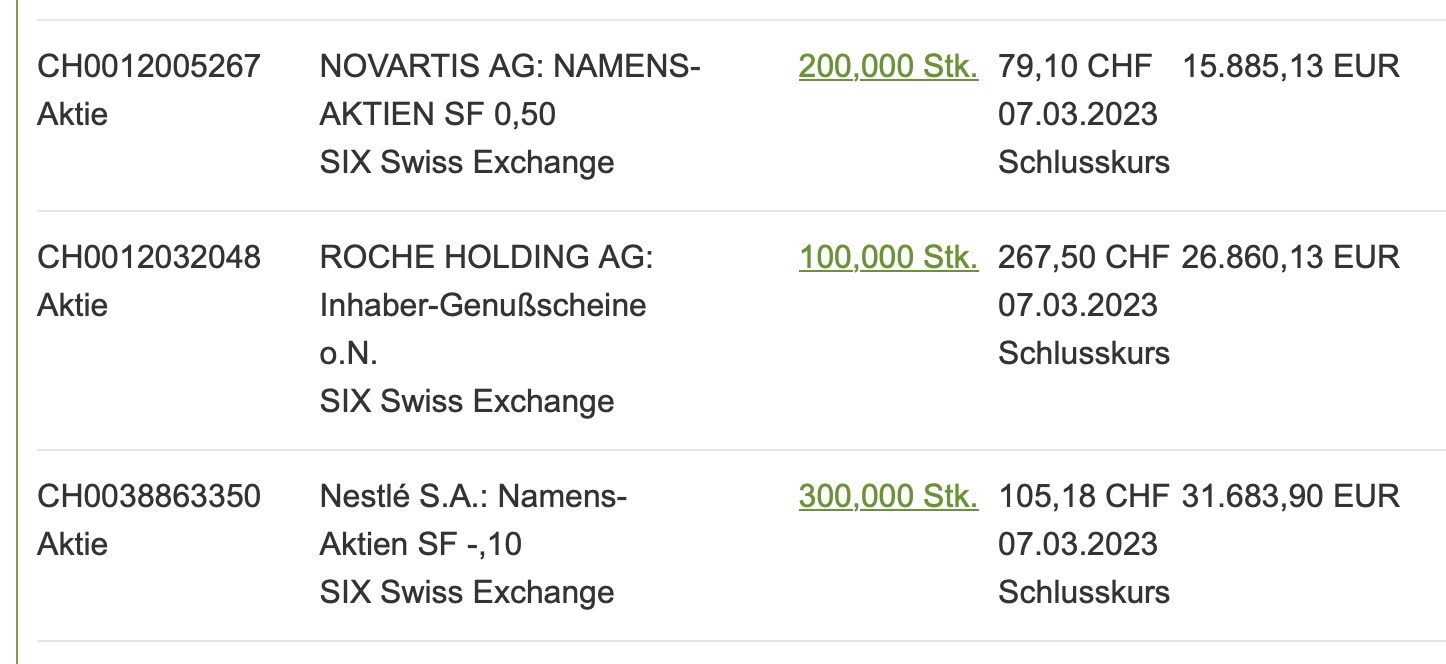Image resolution: width=1446 pixels, height=664 pixels.
Task: Click the 07.03.2023 date in Nestlé row
Action: coord(1077,544)
